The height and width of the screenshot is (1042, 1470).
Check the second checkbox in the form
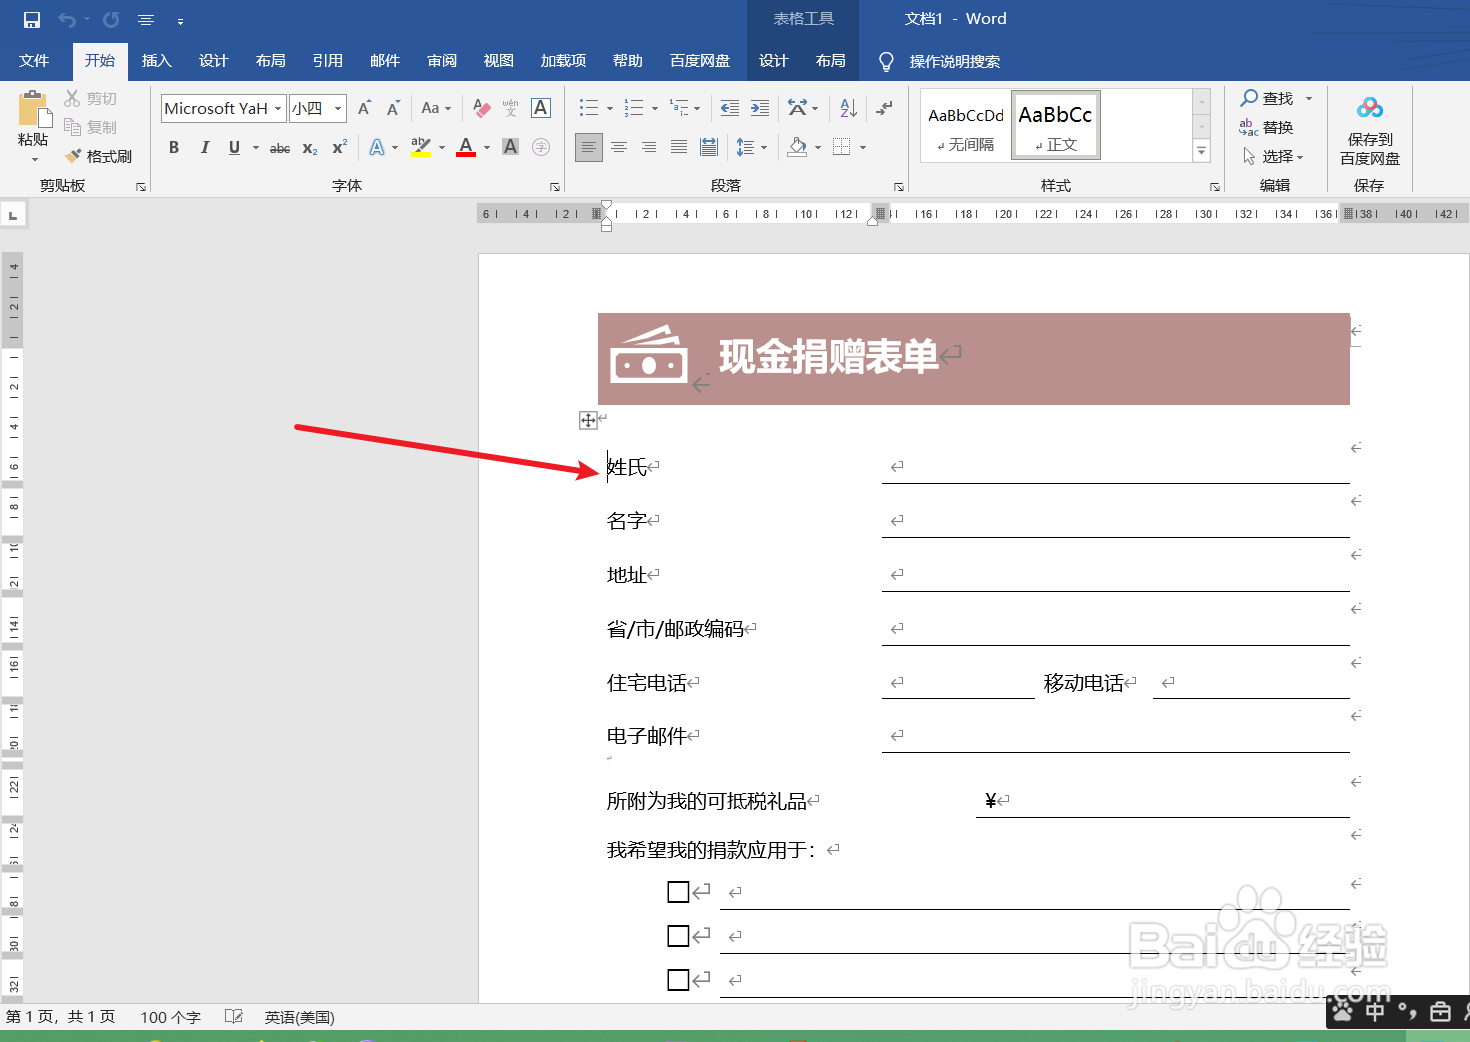678,935
